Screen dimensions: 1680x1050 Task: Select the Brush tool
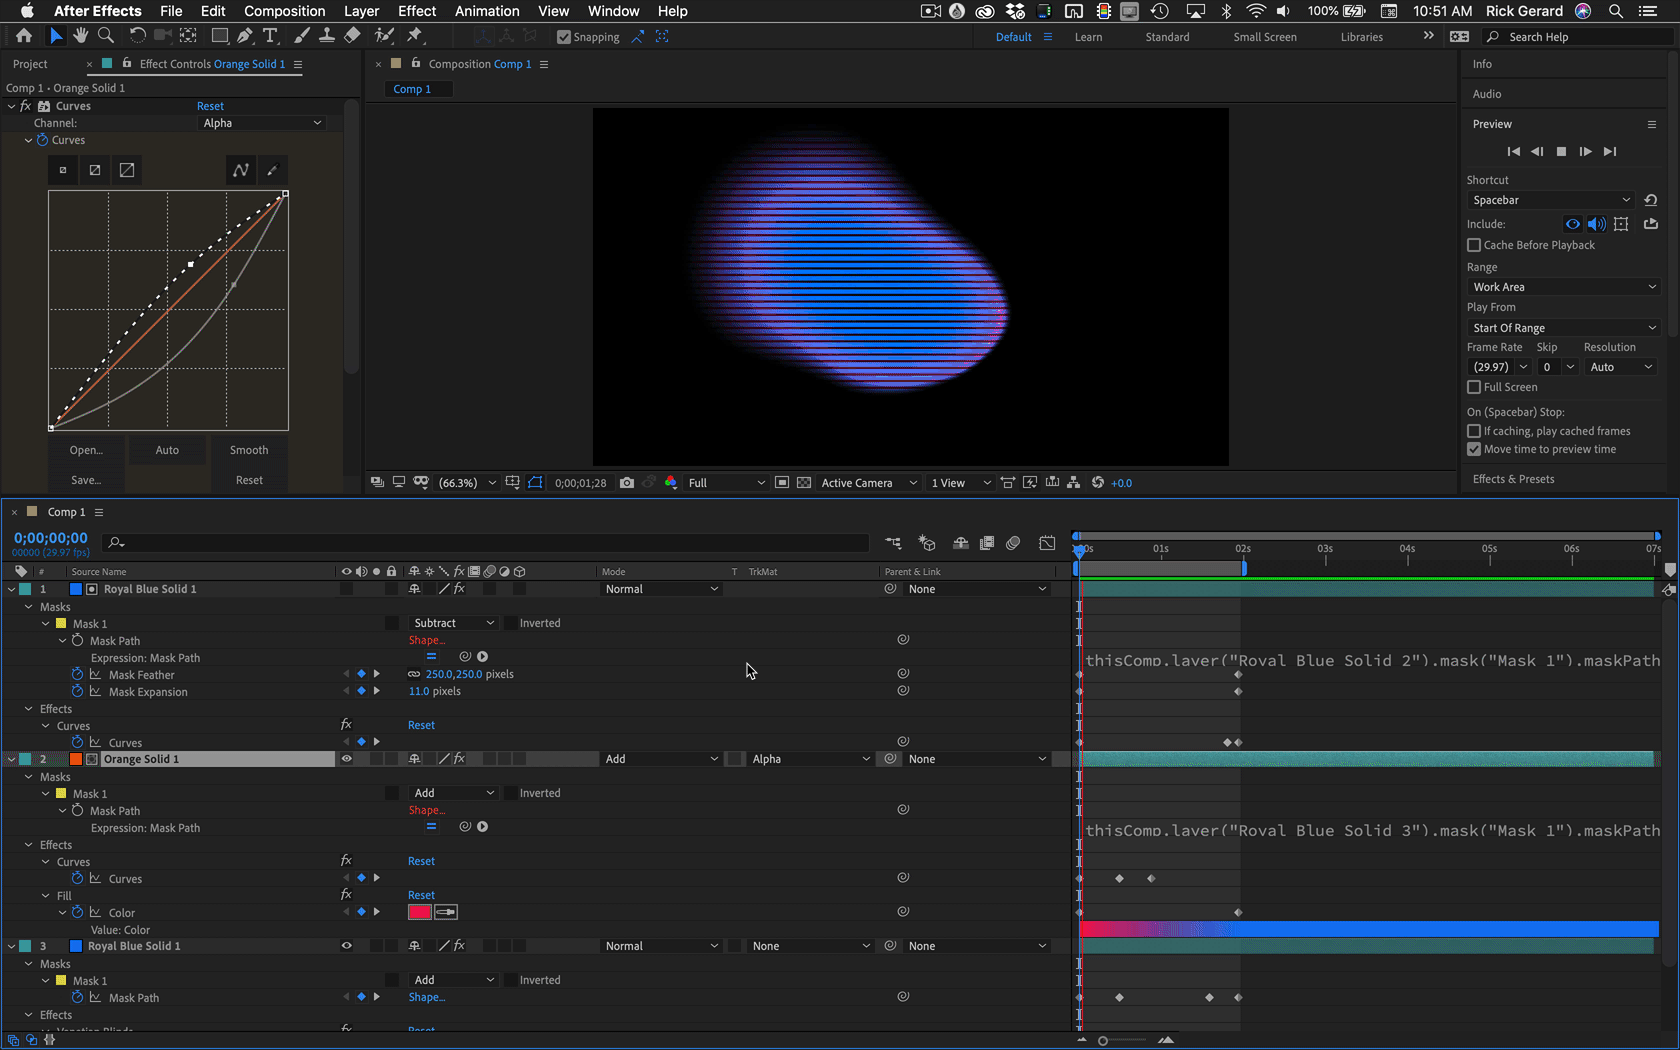[302, 36]
